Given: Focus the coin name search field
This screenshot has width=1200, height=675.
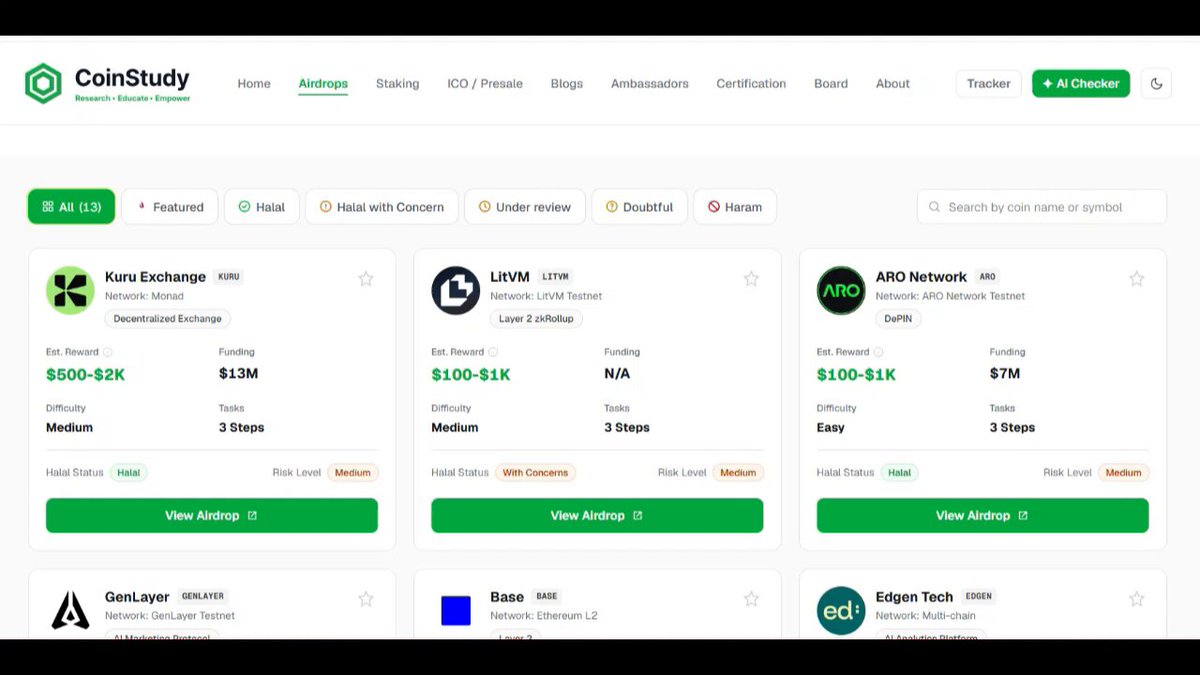Looking at the screenshot, I should pos(1042,207).
